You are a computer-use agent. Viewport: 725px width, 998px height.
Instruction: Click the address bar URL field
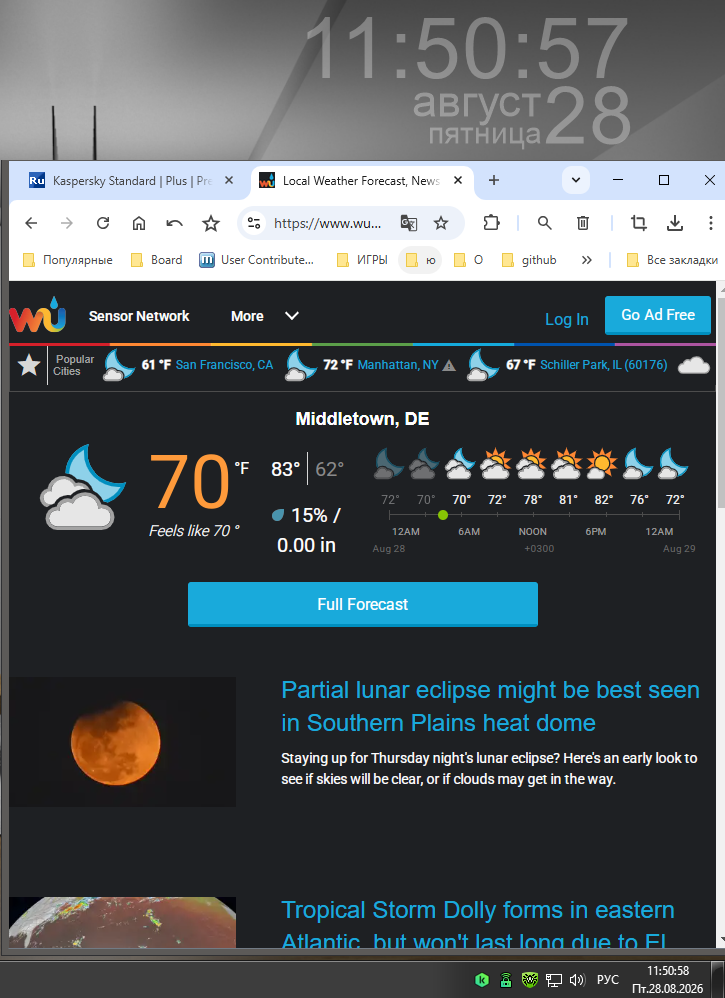(x=327, y=223)
